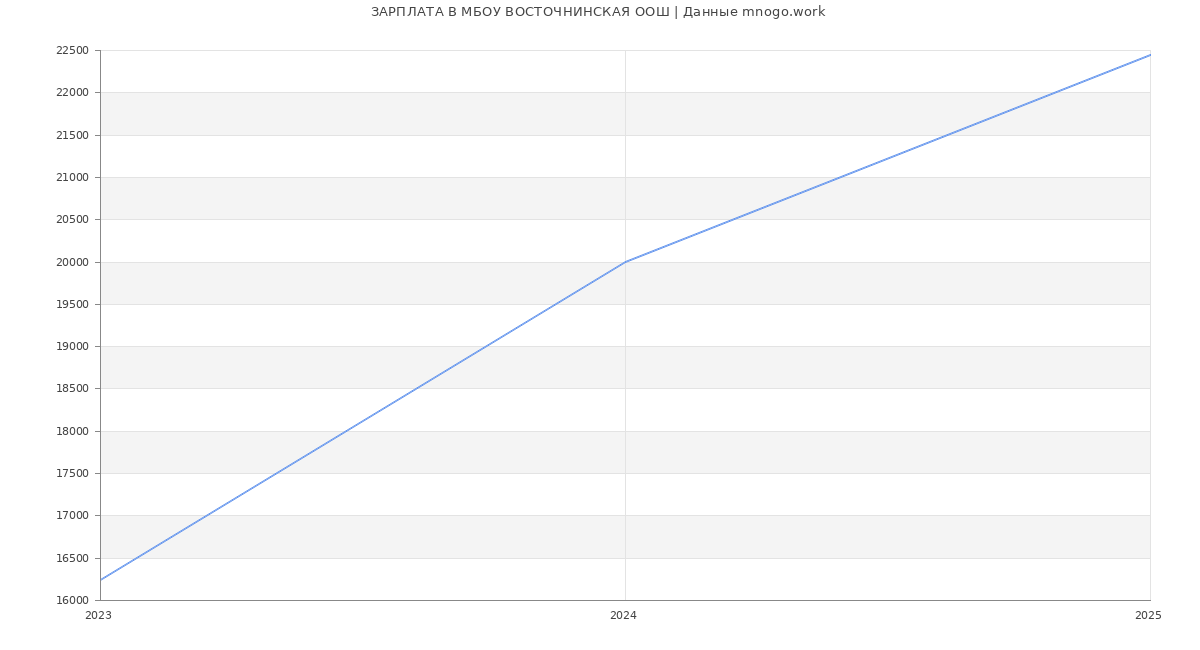This screenshot has height=650, width=1200.
Task: Click the line's starting point at 2023
Action: coord(101,580)
